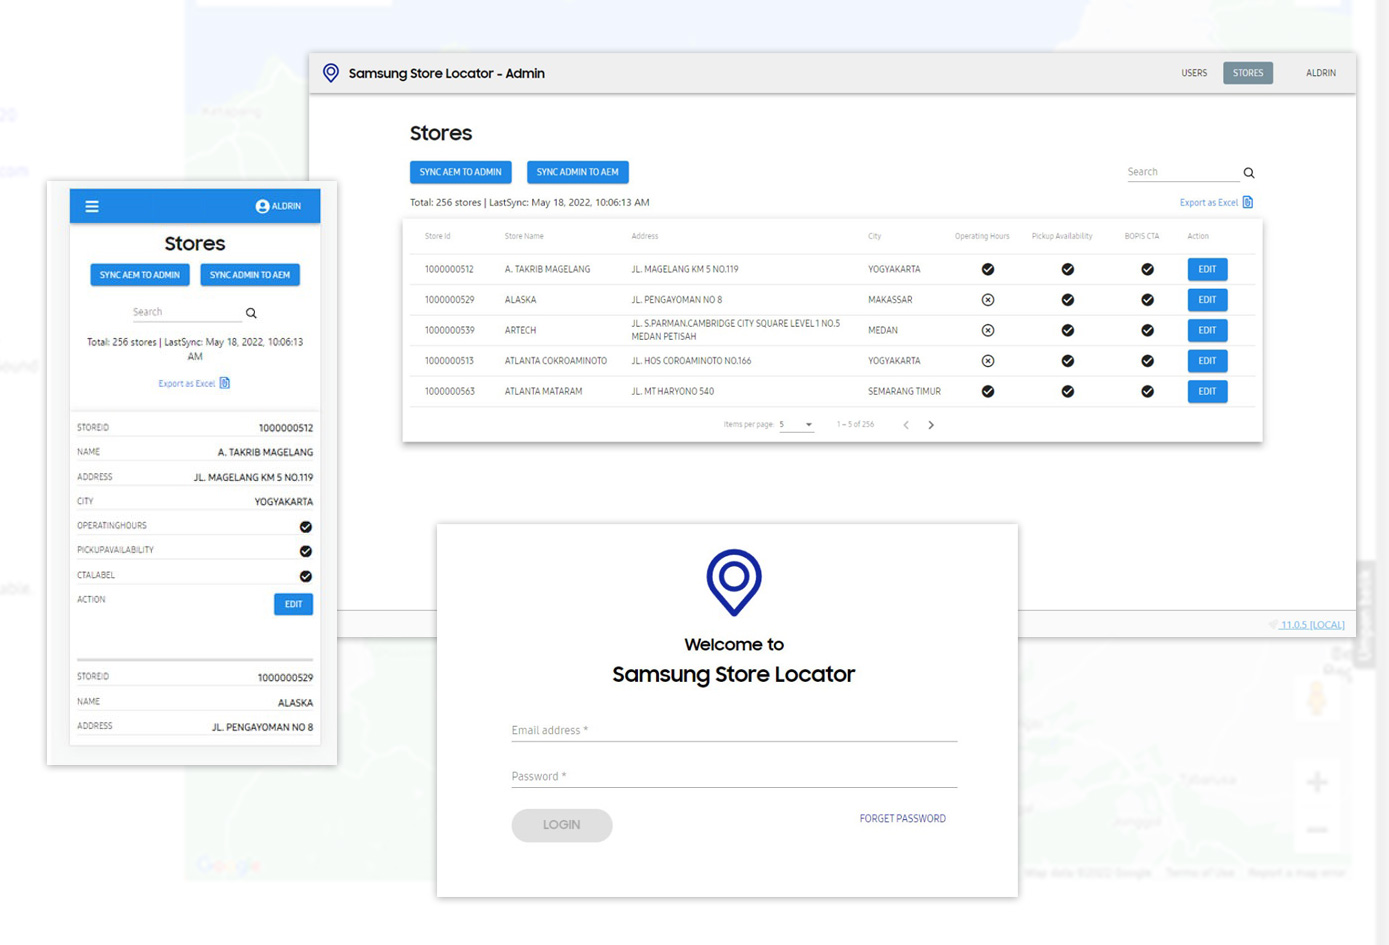
Task: Click the Email address input field
Action: tap(734, 730)
